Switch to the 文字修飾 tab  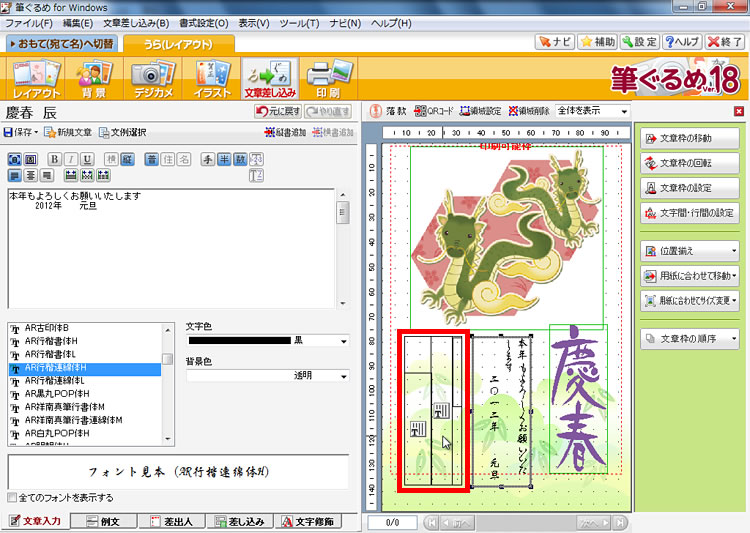point(309,521)
